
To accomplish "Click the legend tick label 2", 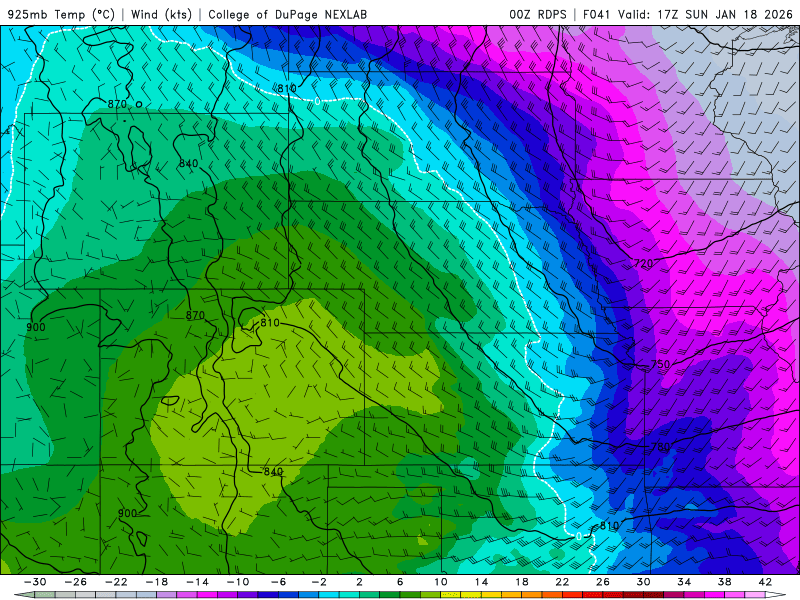I will point(360,582).
